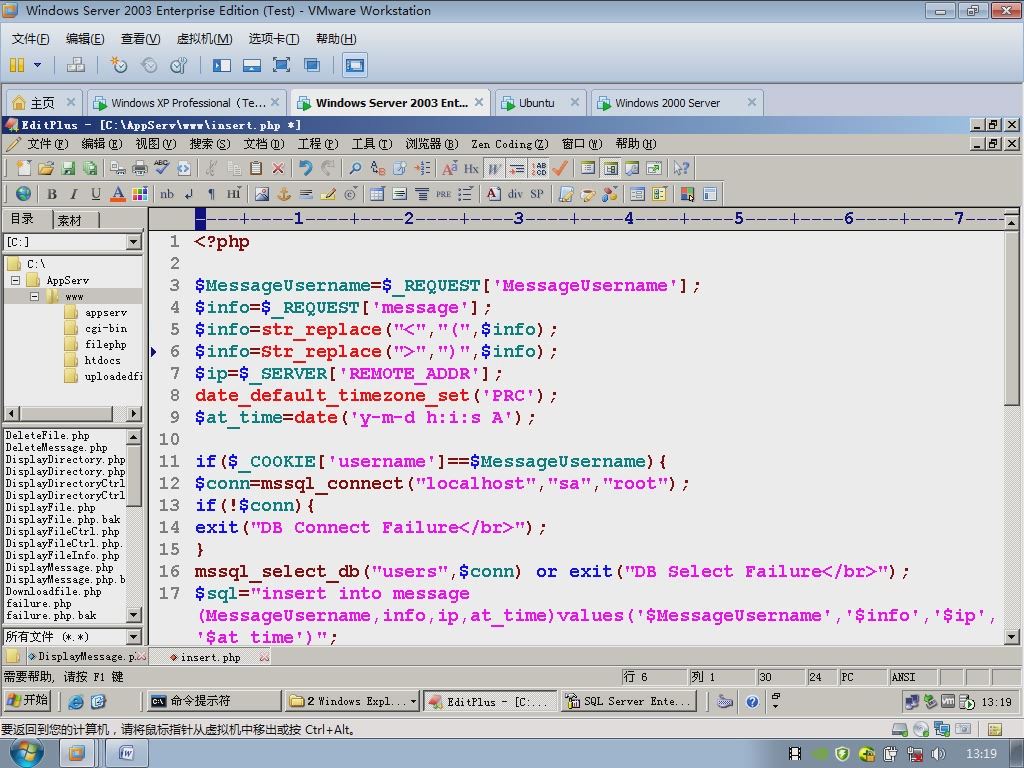The height and width of the screenshot is (768, 1024).
Task: Open EditPlus 搜索(S) menu
Action: pos(210,144)
